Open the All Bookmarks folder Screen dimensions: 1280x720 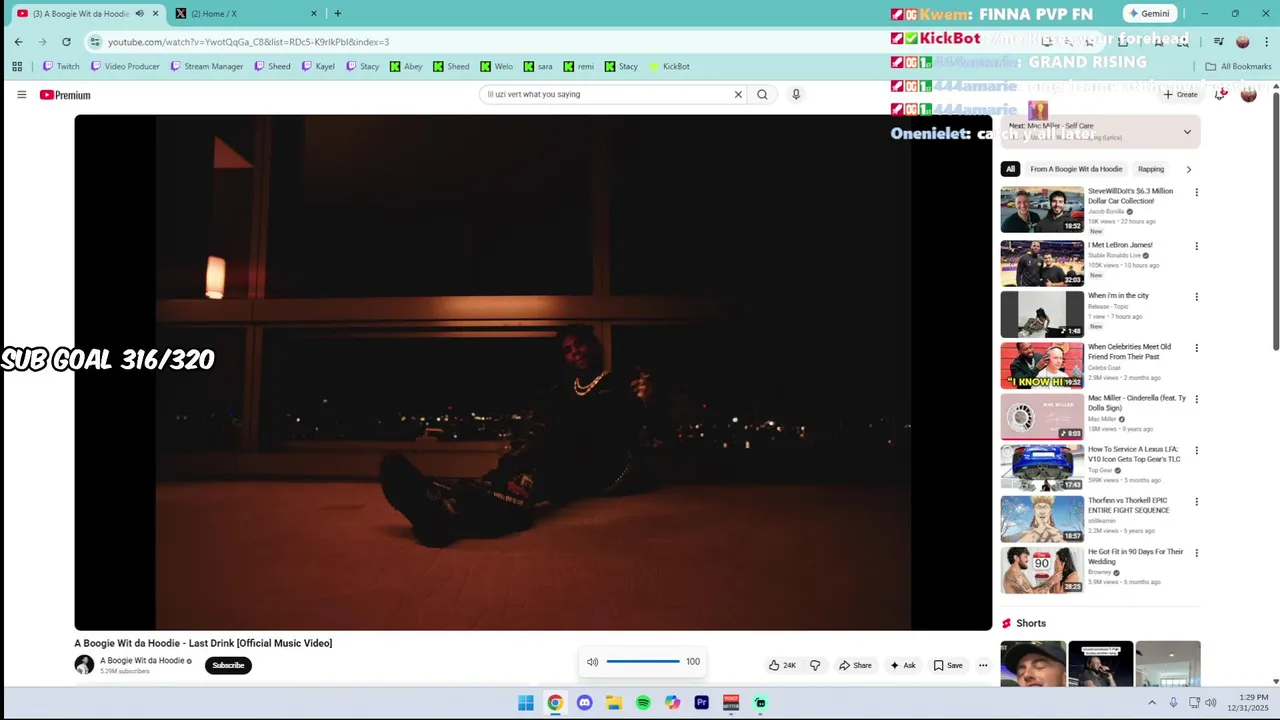tap(1238, 66)
